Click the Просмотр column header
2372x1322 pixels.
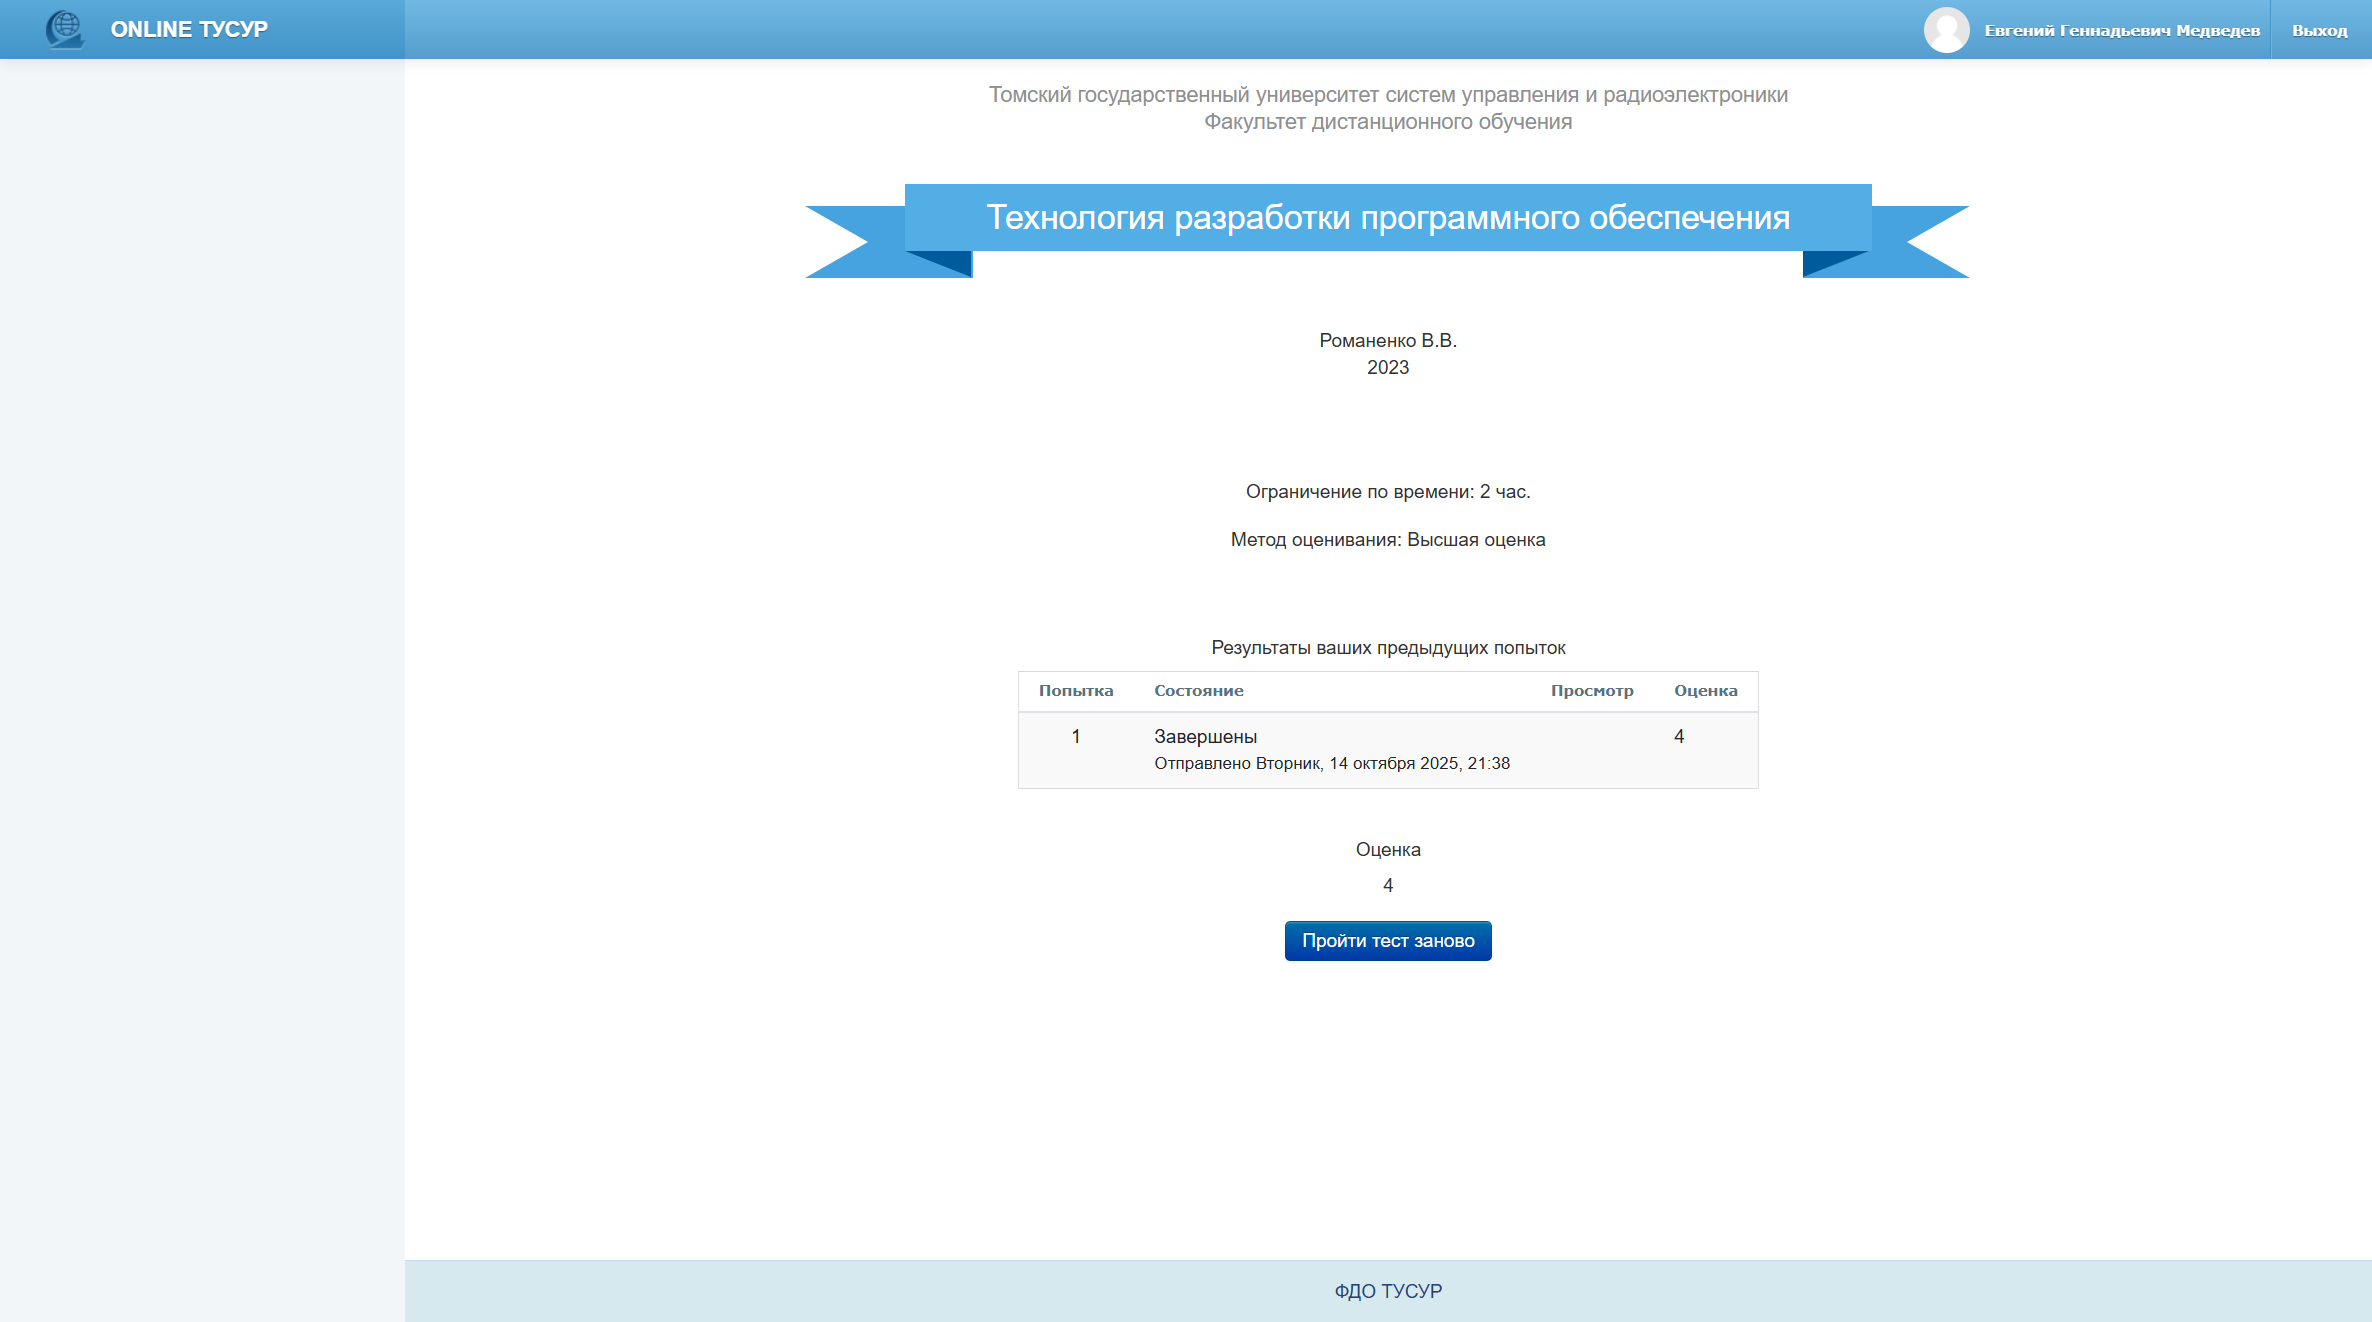click(1591, 691)
